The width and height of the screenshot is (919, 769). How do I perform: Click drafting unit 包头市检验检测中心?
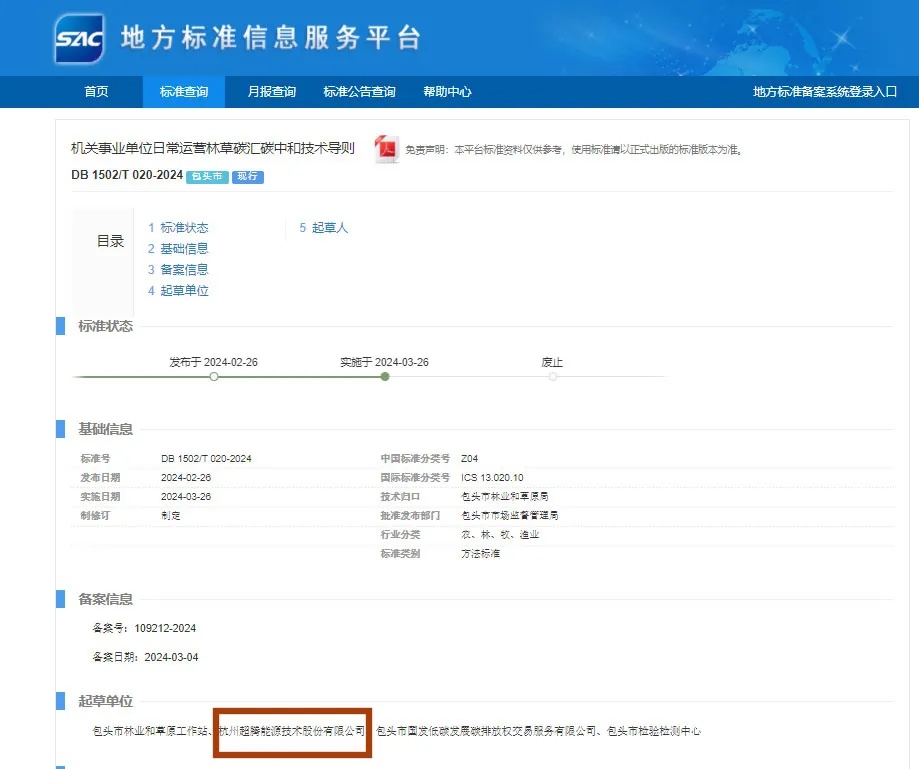tap(653, 731)
